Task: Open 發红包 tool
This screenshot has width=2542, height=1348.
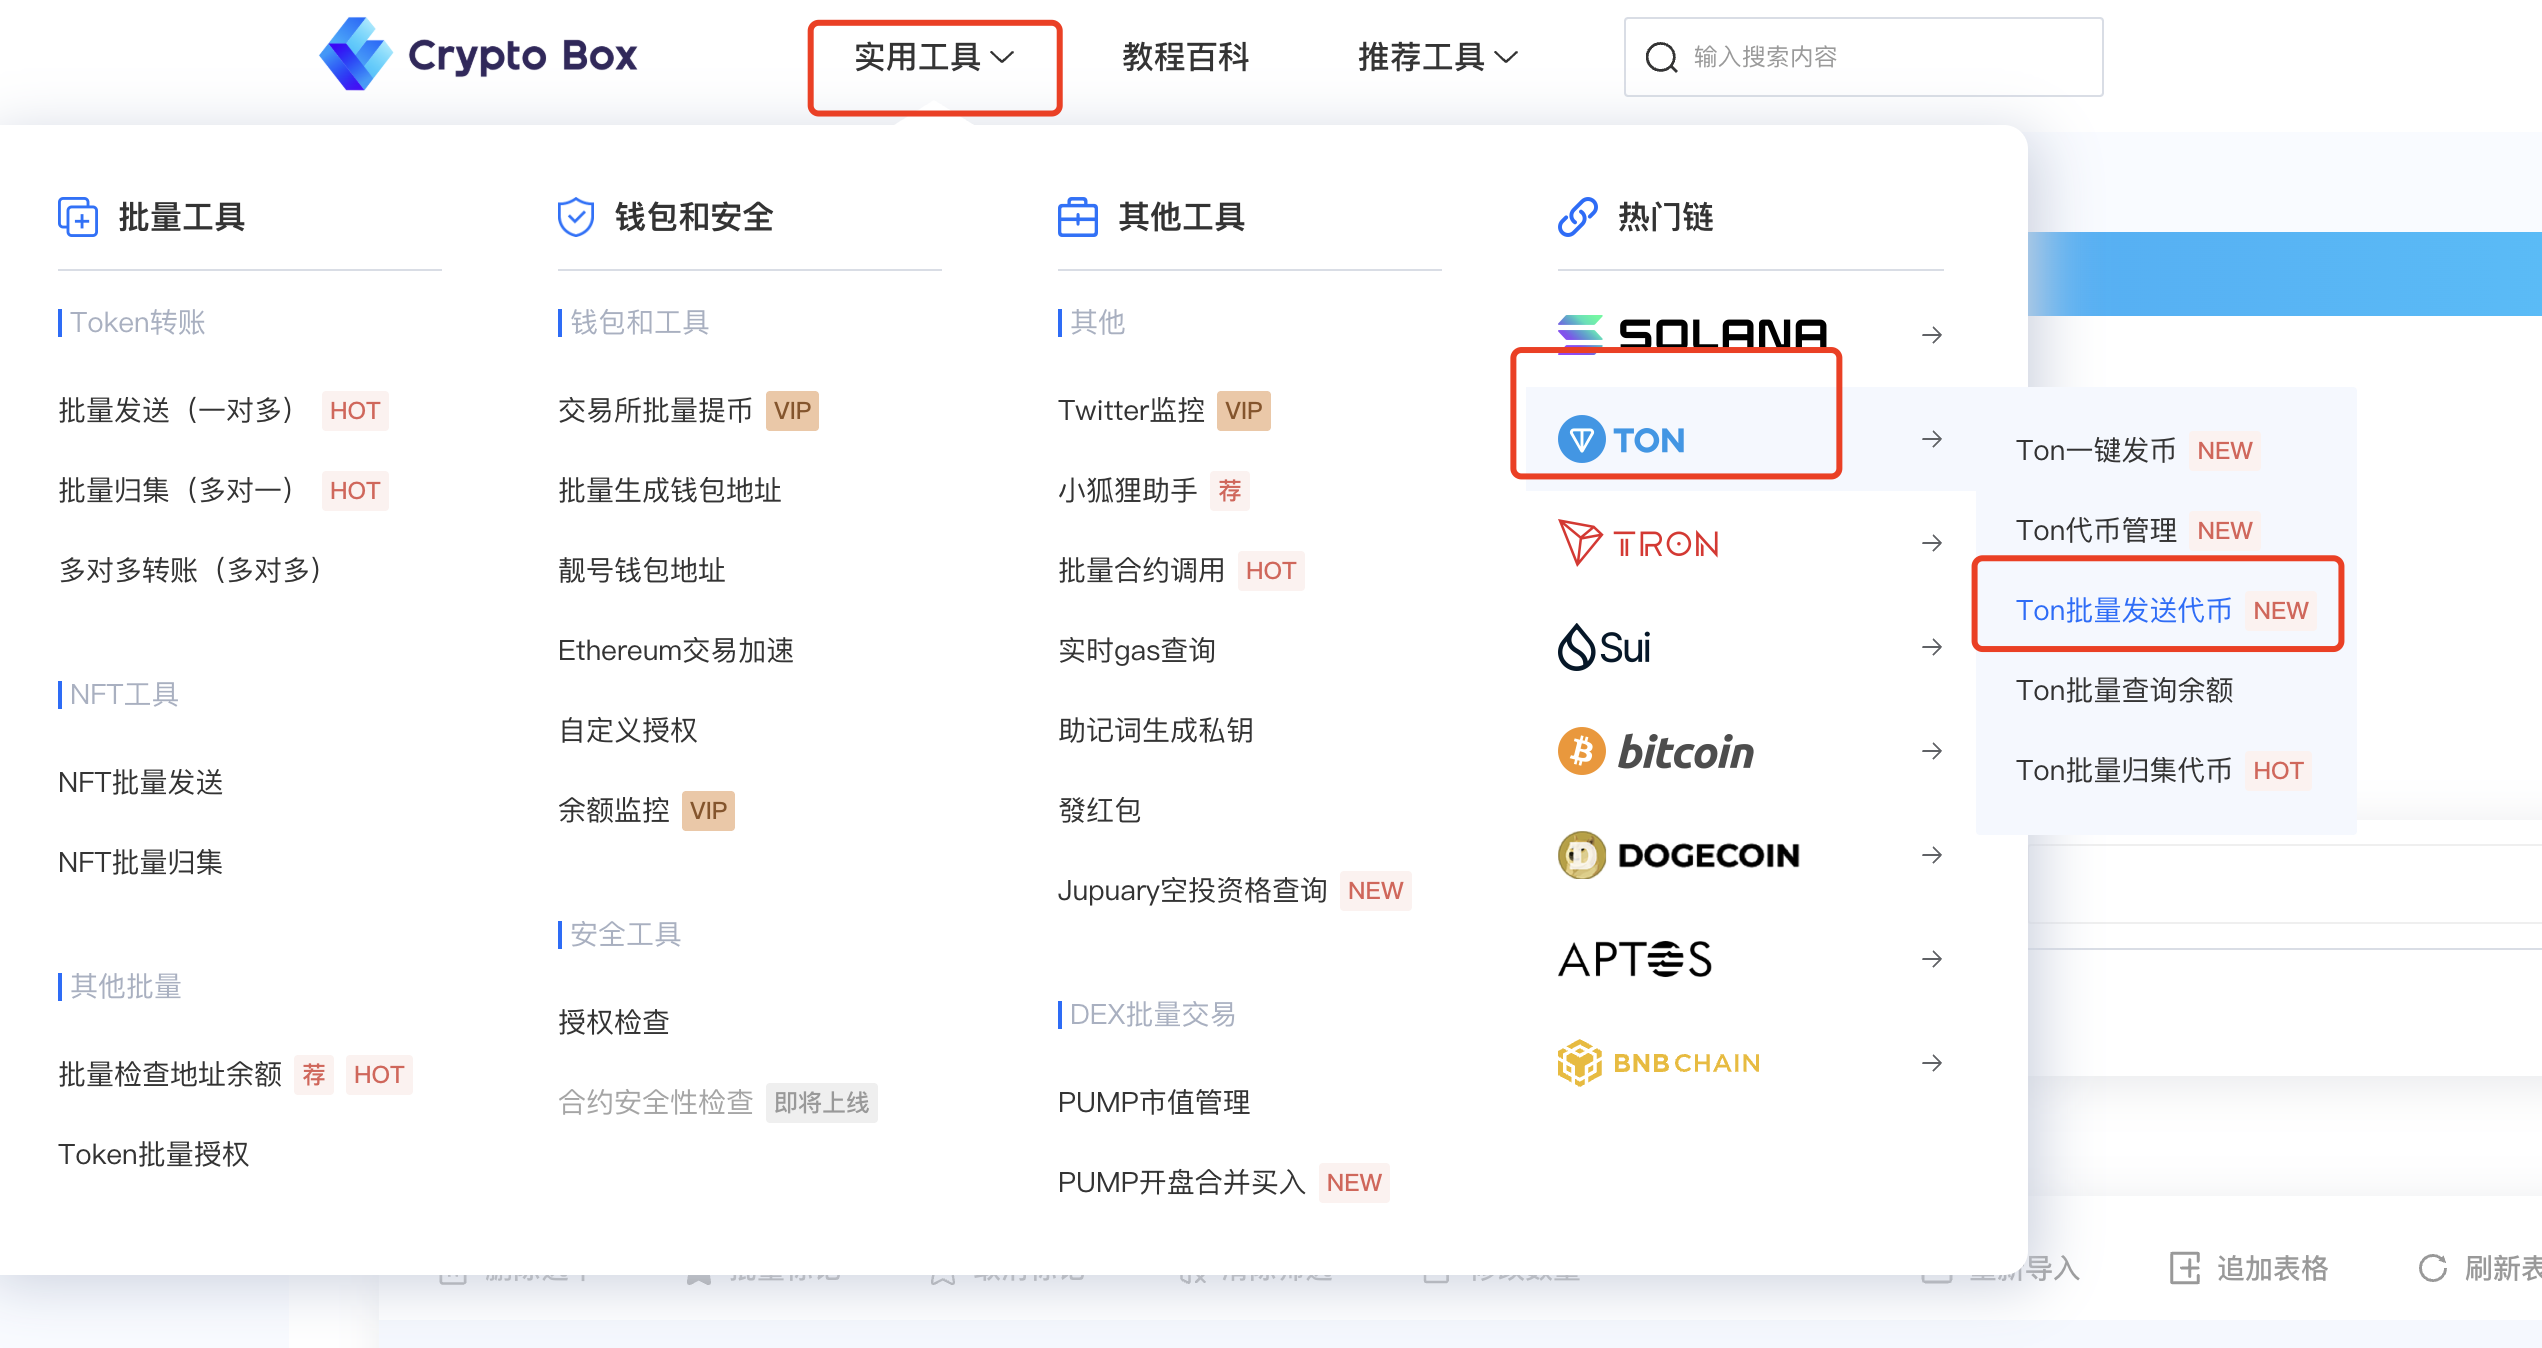Action: (1099, 810)
